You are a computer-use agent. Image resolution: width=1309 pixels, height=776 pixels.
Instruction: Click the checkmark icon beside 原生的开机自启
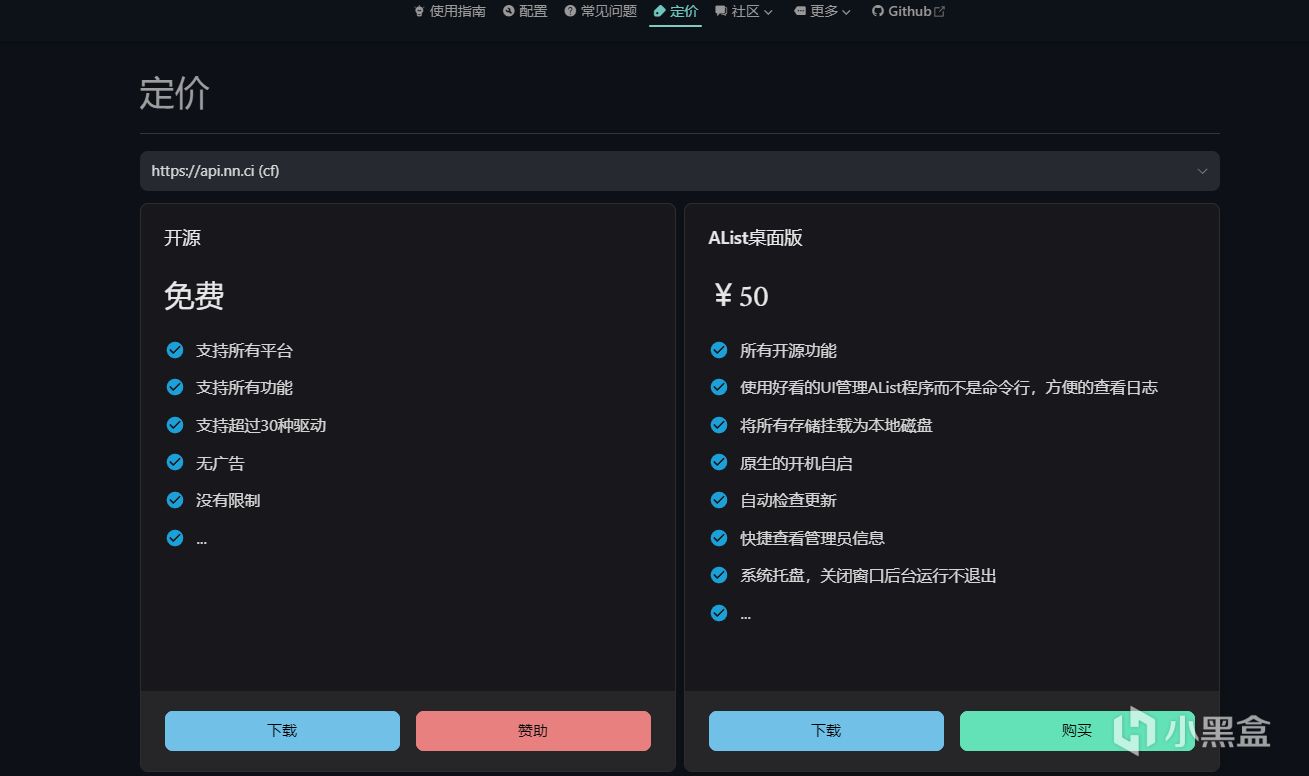coord(719,462)
